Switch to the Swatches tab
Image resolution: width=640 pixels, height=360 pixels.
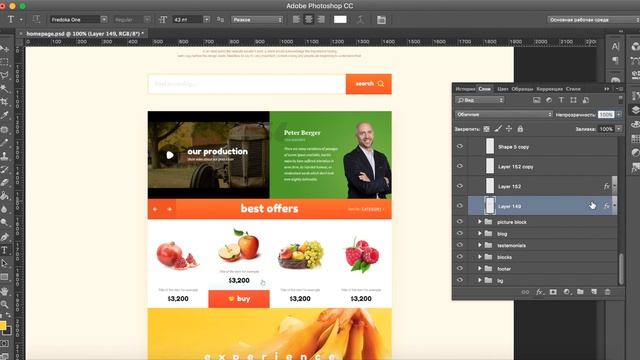(x=522, y=89)
